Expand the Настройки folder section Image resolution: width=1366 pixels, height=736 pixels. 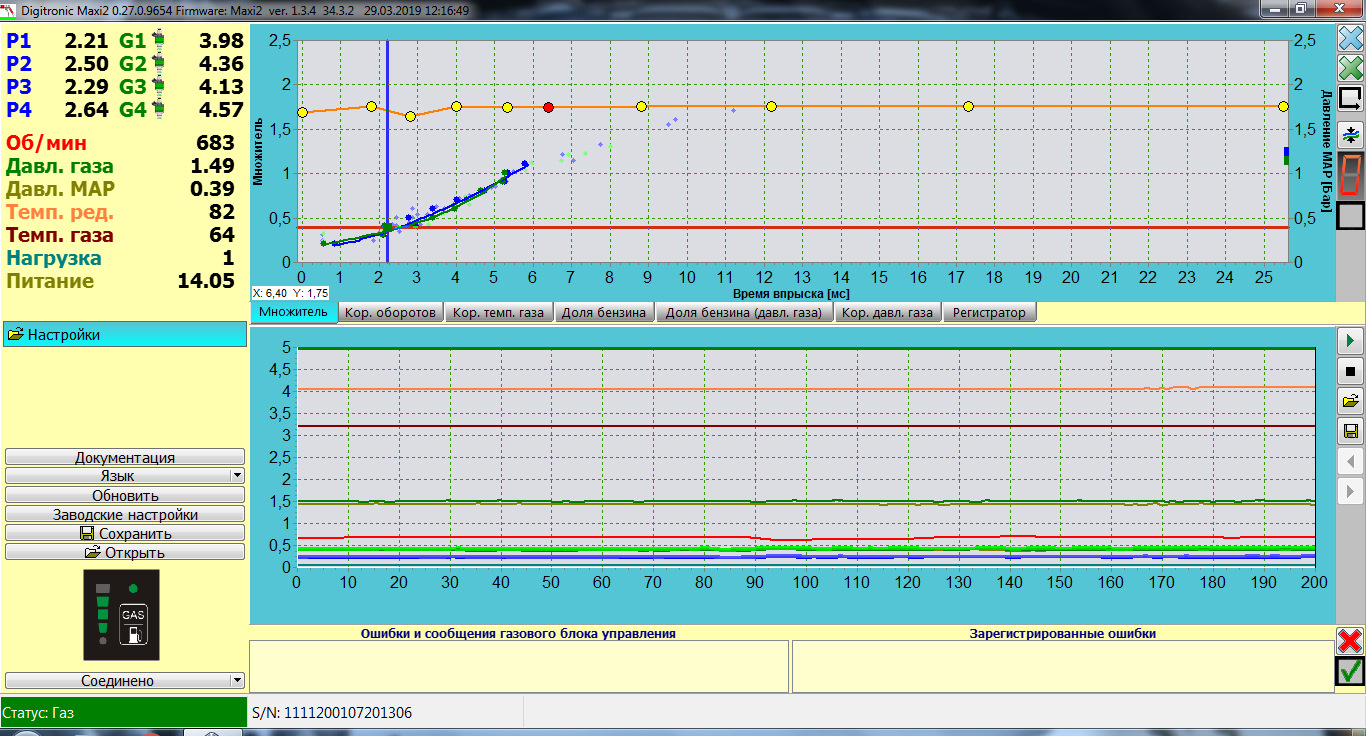125,335
